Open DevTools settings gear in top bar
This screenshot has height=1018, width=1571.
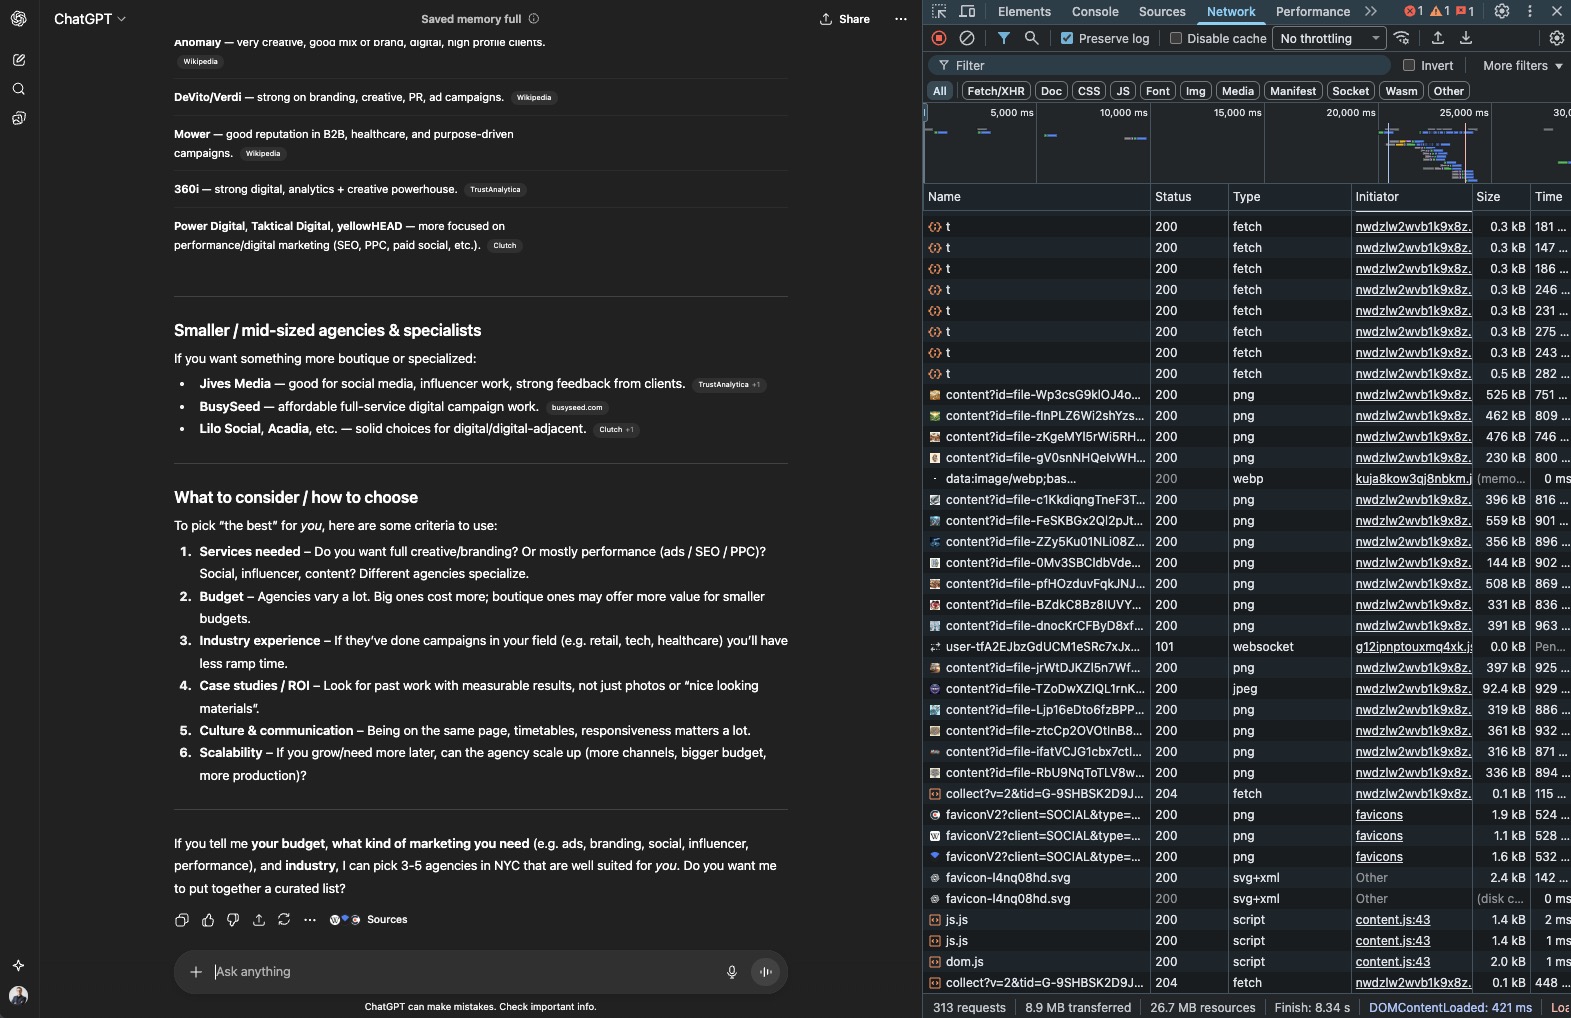coord(1502,12)
